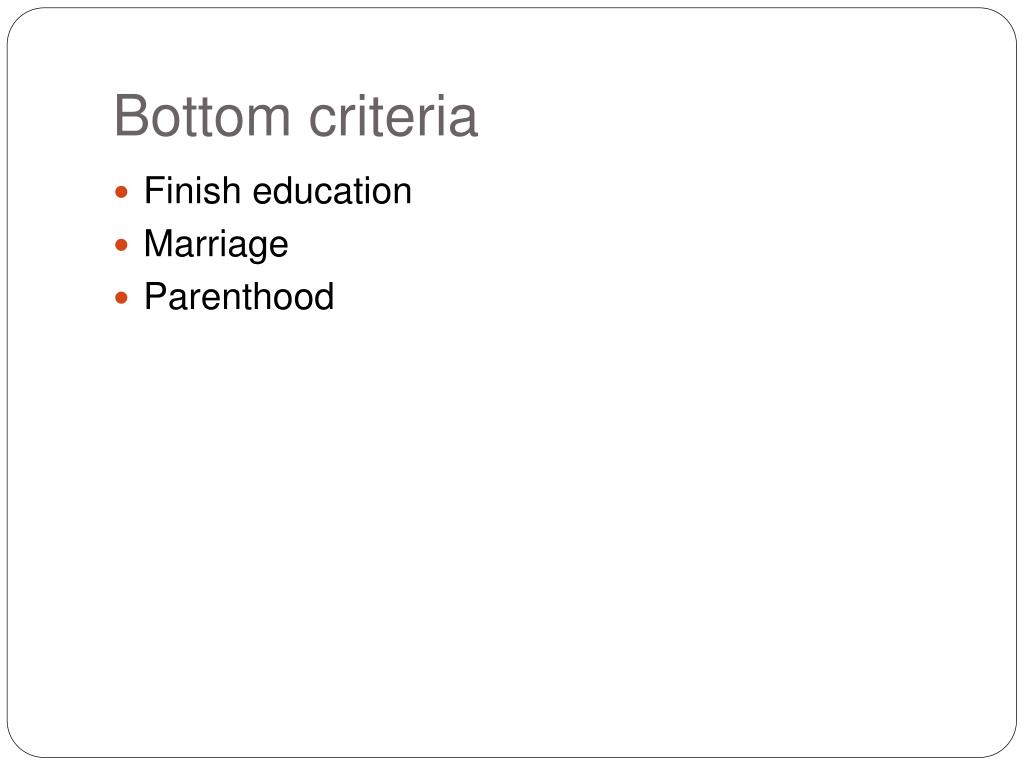Image resolution: width=1024 pixels, height=768 pixels.
Task: Click the empty slide area below Parenthood
Action: click(x=512, y=522)
